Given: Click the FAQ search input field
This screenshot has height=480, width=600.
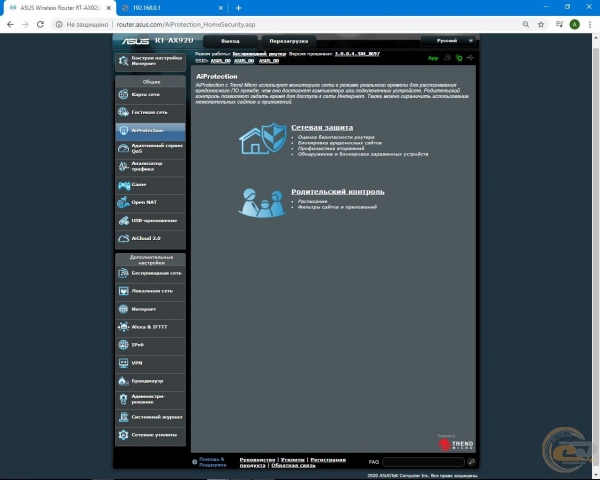Looking at the screenshot, I should point(422,462).
